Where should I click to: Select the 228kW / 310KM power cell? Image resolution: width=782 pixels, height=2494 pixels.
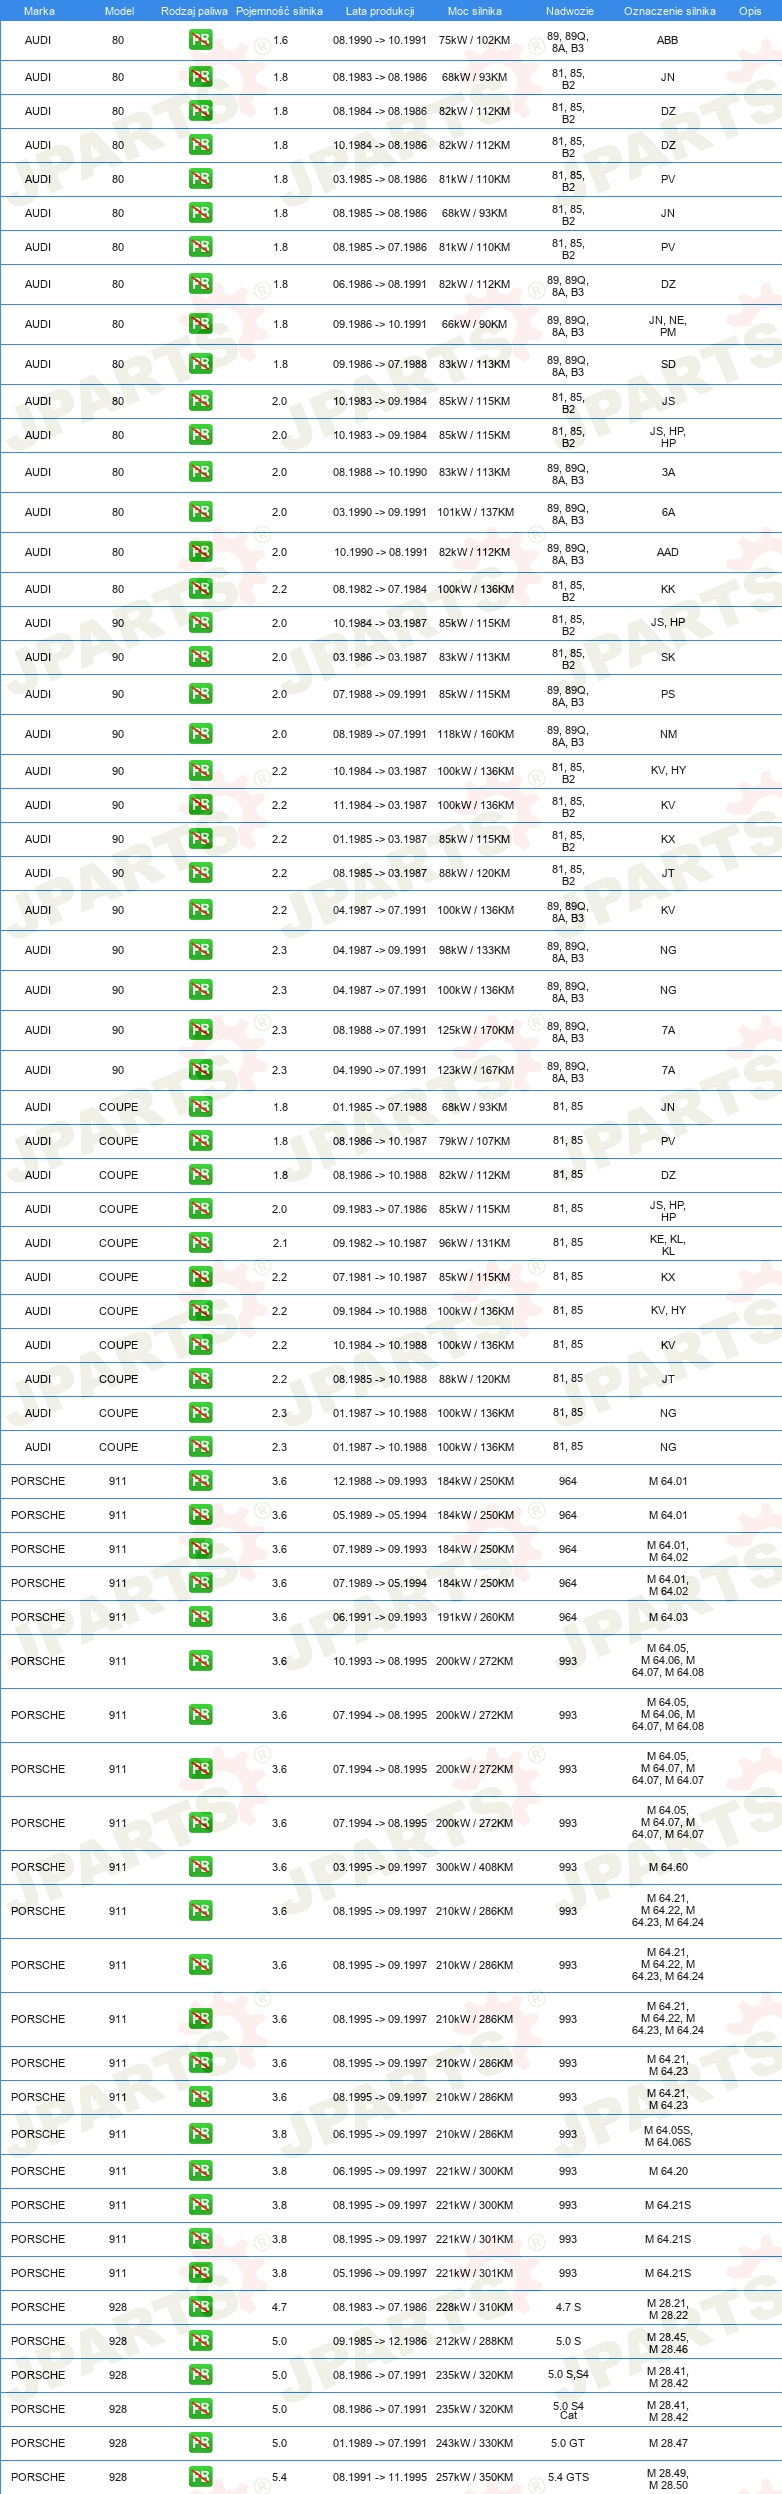point(475,2307)
